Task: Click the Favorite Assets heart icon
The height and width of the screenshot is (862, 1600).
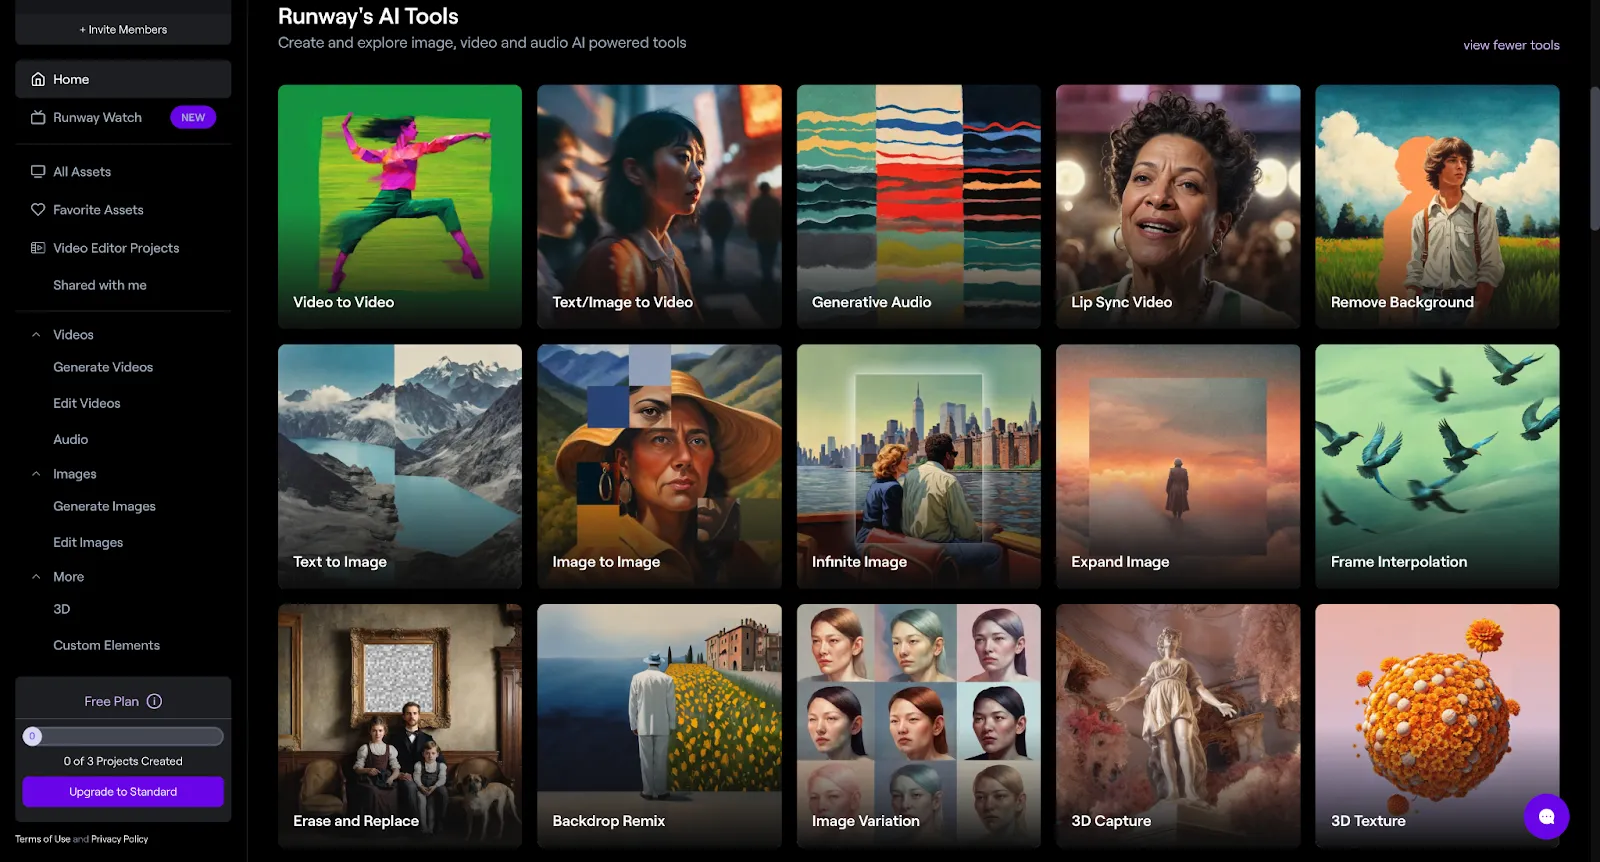Action: 38,209
